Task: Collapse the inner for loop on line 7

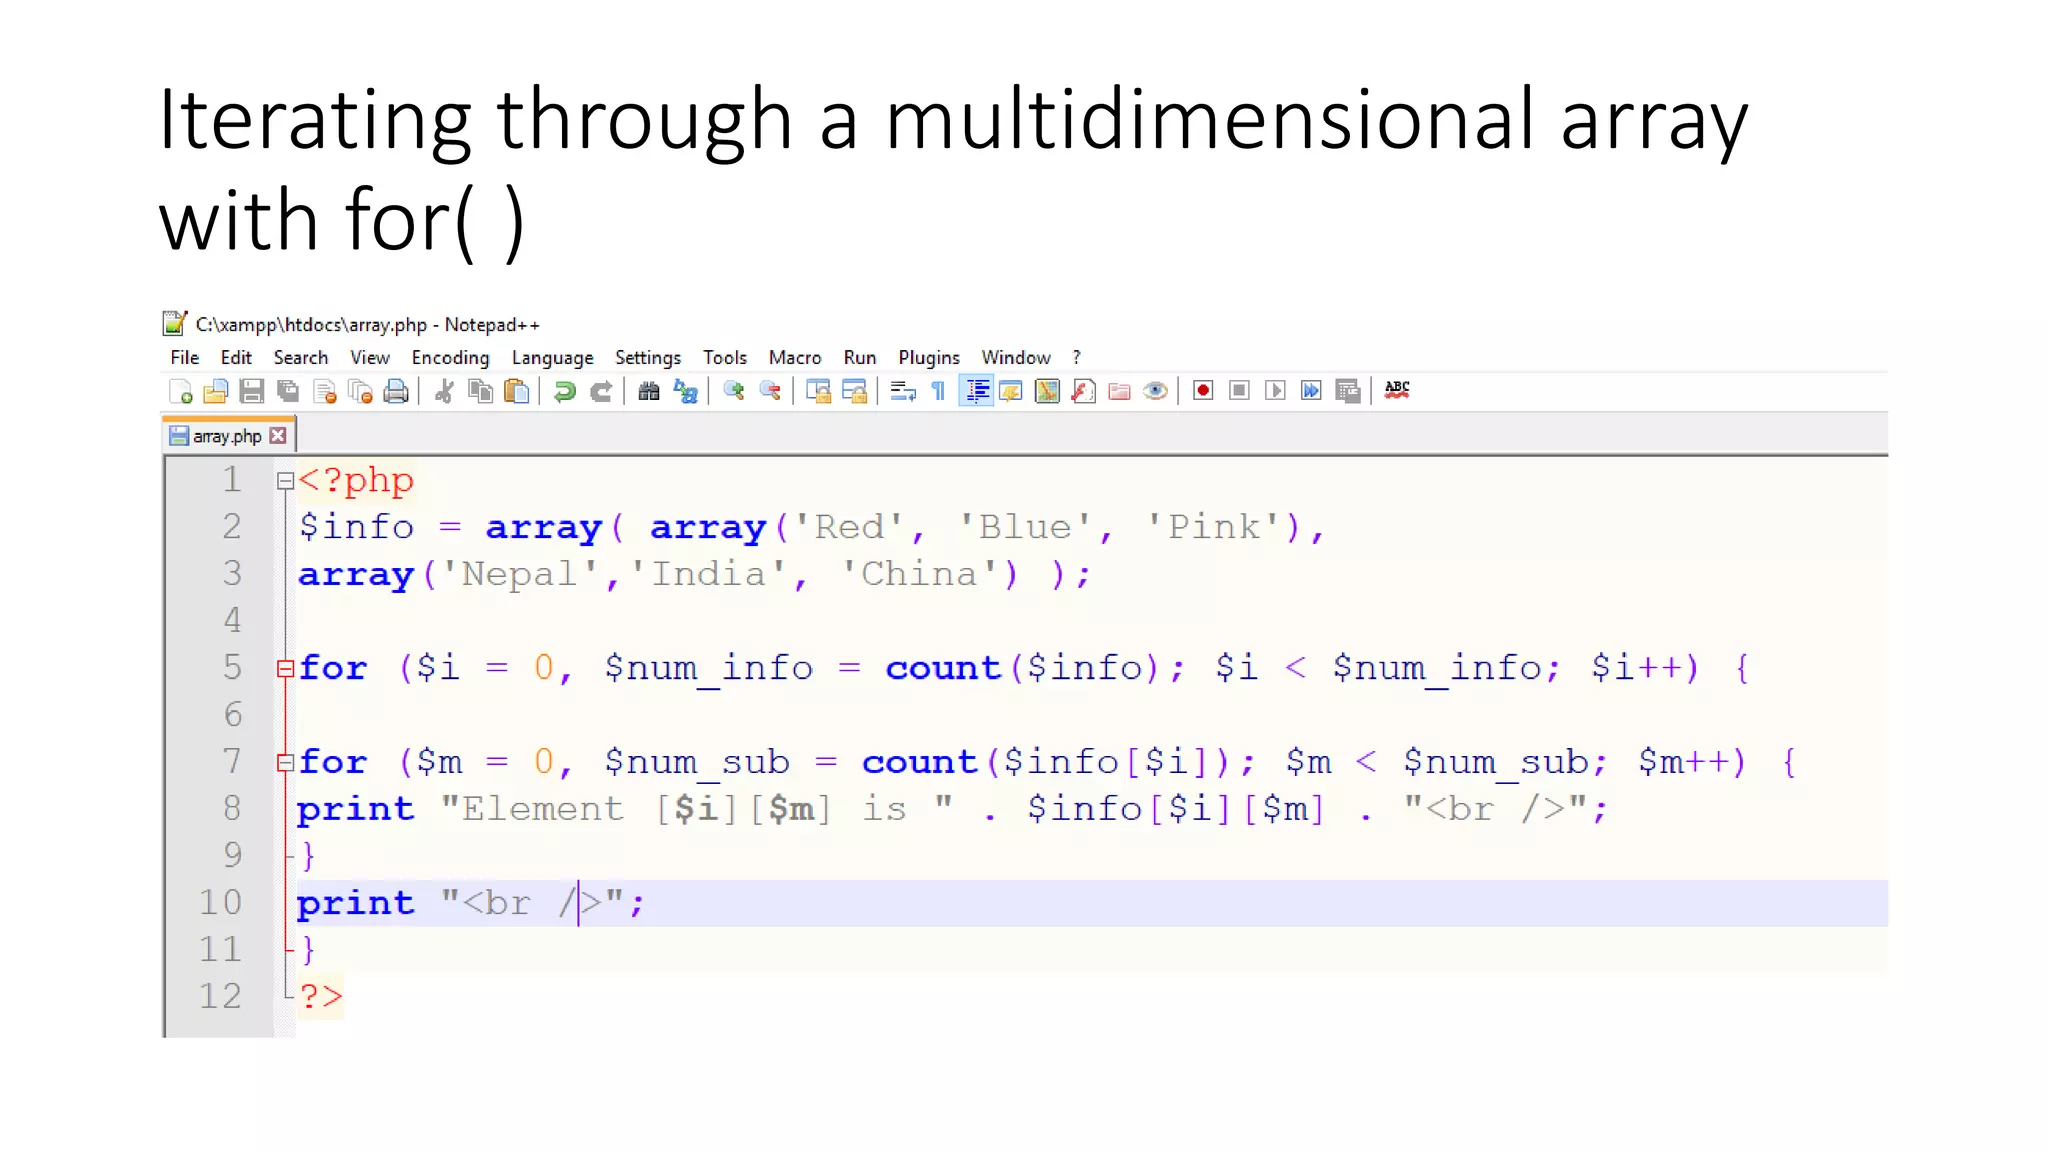Action: coord(285,763)
